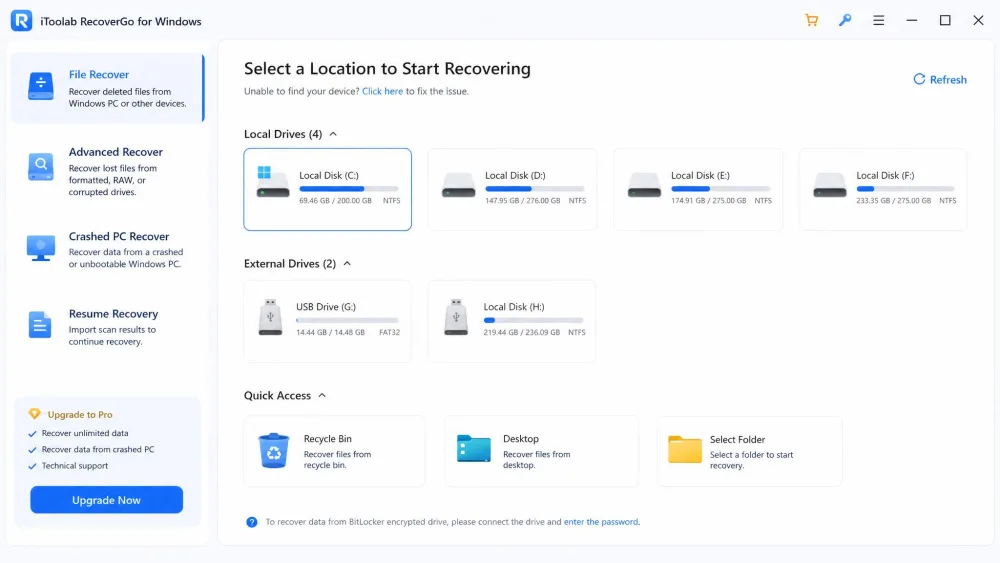1000x563 pixels.
Task: Click the 'Technical support' feature text
Action: point(75,465)
